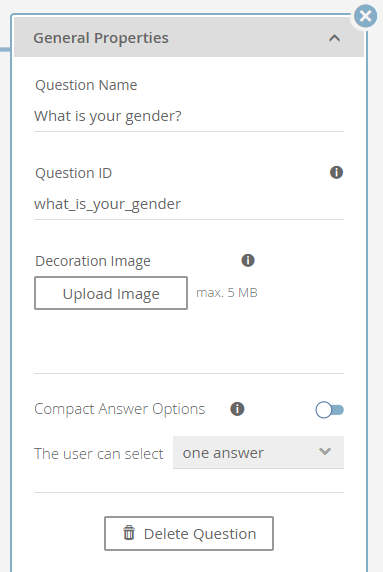Click the Delete Question button text

(200, 534)
